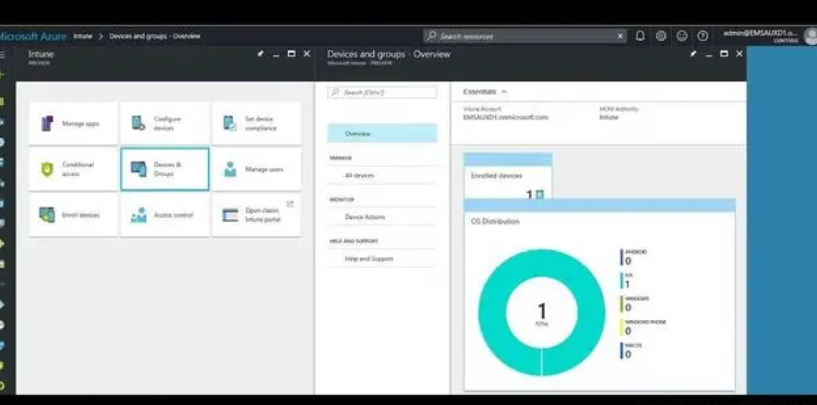This screenshot has width=817, height=405.
Task: Clear the Search resources box
Action: (x=620, y=36)
